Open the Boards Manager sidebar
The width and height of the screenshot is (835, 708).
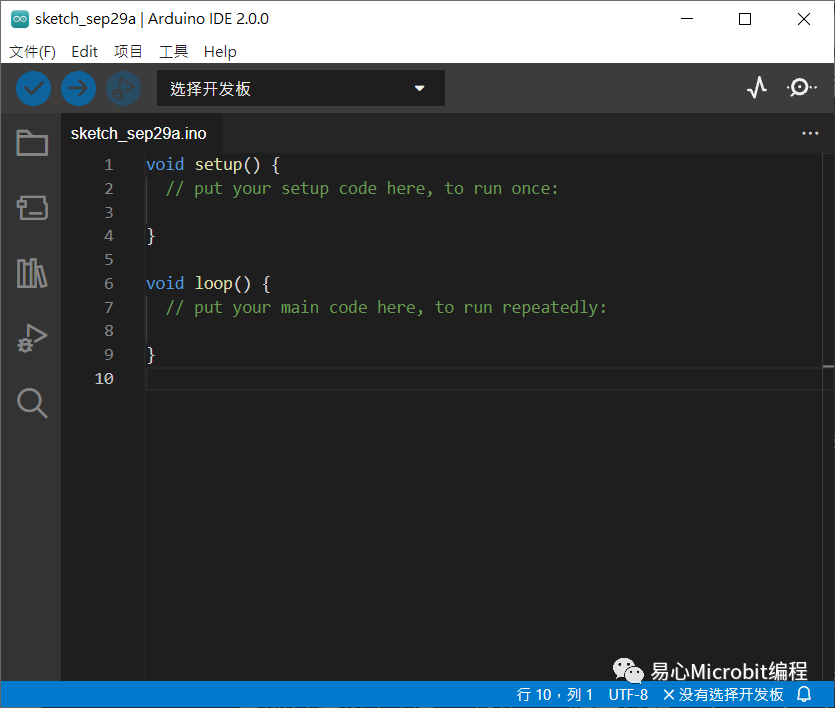(x=32, y=208)
